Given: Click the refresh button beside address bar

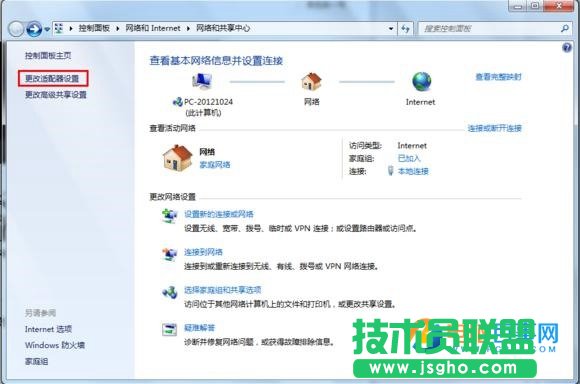Looking at the screenshot, I should 405,28.
